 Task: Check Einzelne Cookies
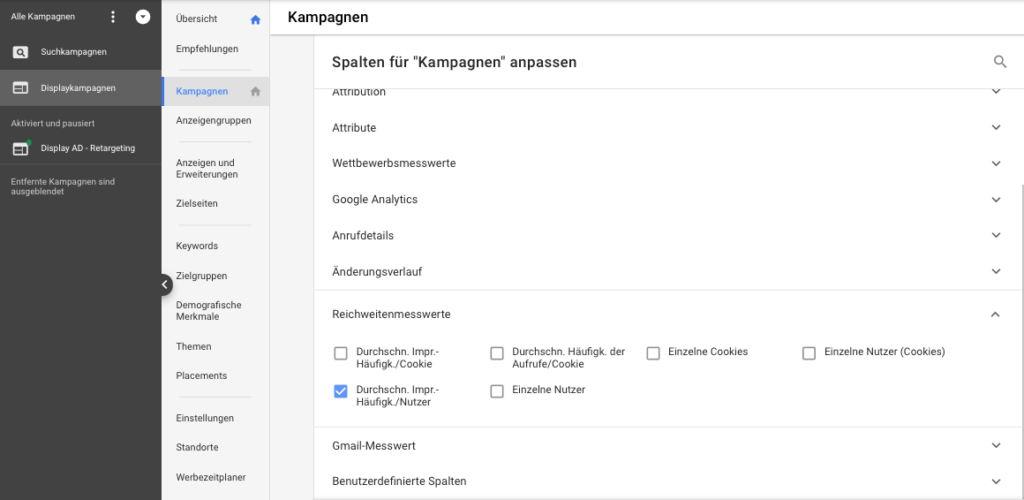(x=653, y=354)
